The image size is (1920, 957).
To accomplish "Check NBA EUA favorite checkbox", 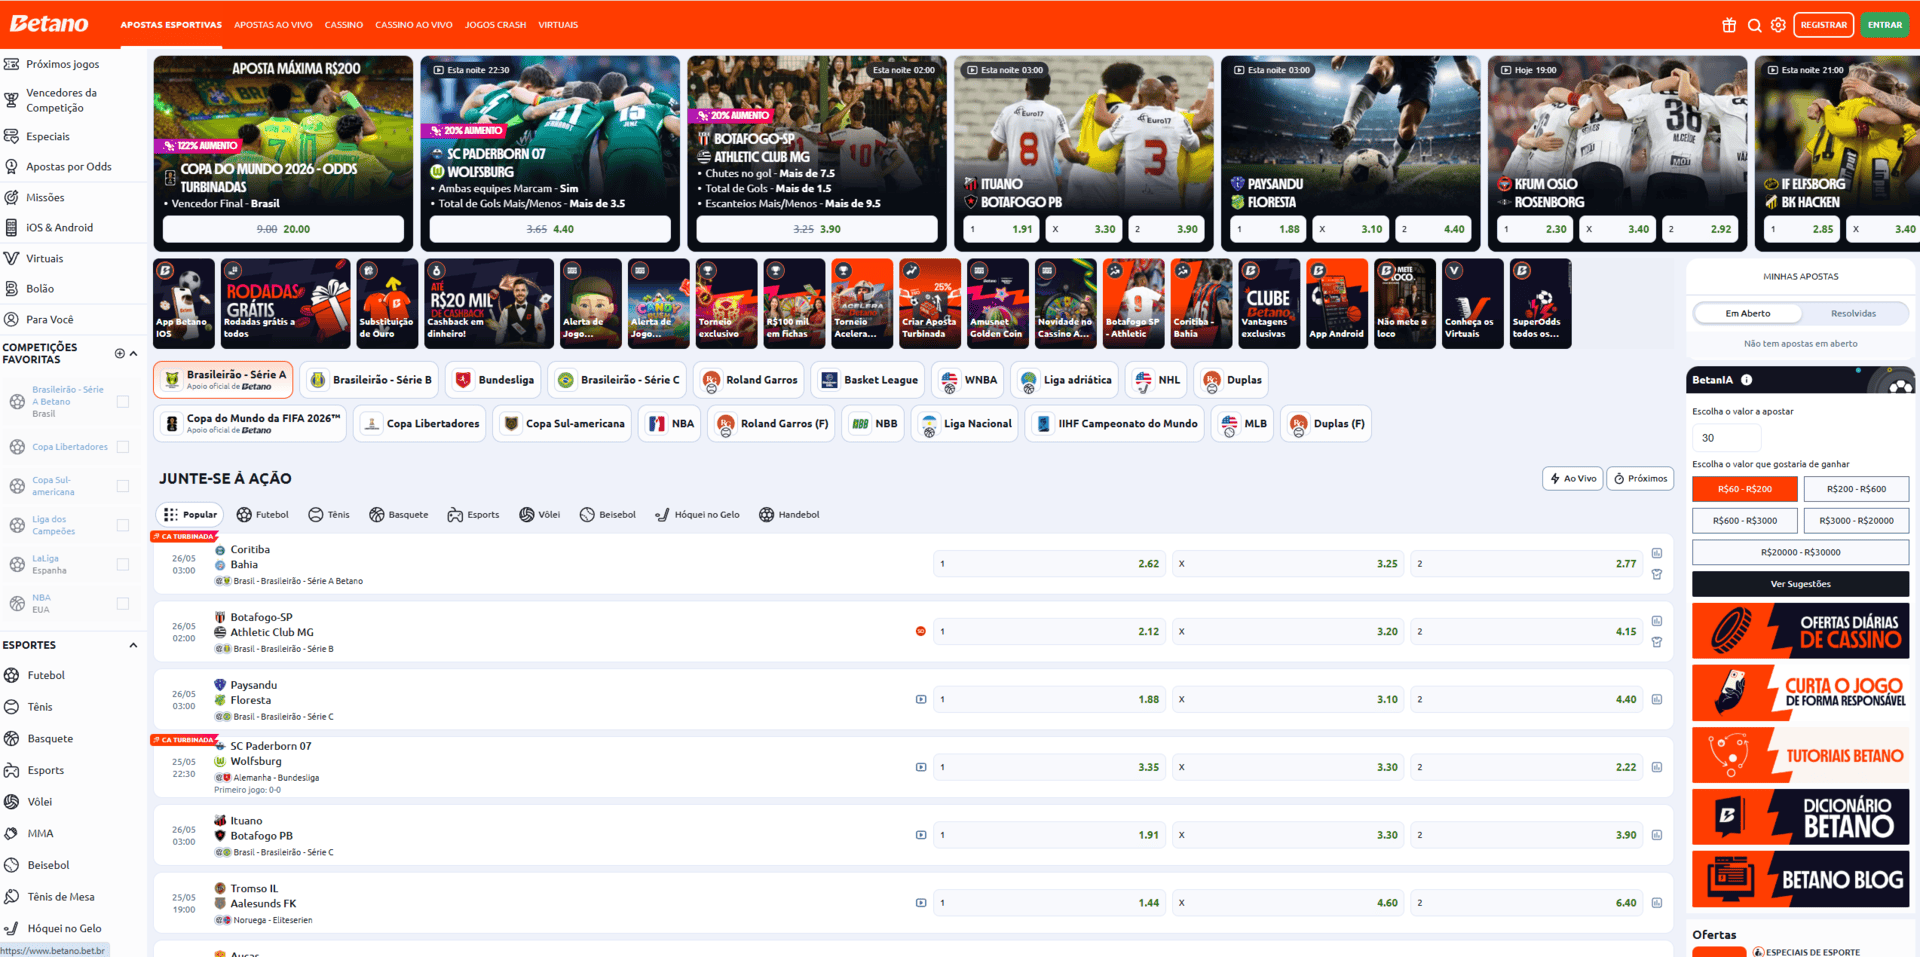I will tap(123, 603).
